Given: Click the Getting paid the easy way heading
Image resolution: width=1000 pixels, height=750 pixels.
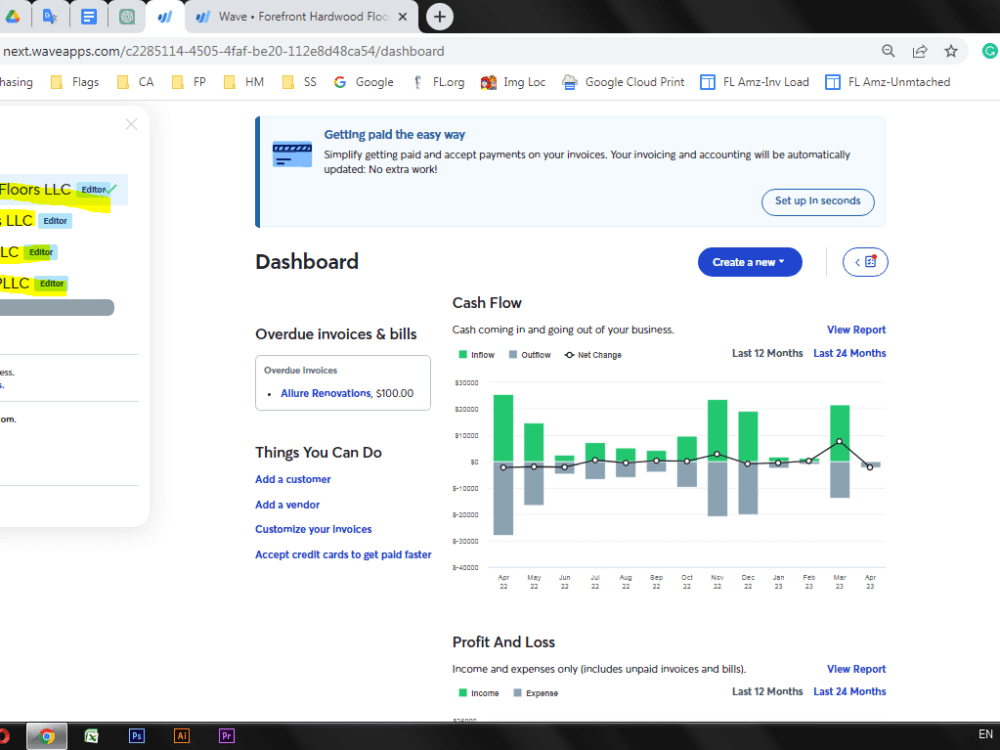Looking at the screenshot, I should [x=394, y=135].
